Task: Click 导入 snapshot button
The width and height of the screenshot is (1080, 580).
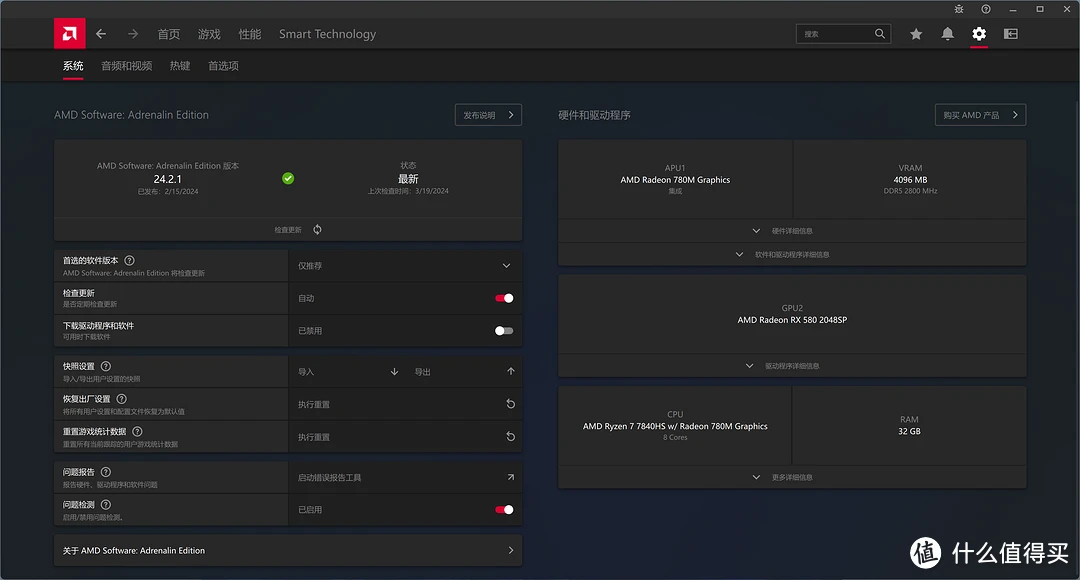Action: (306, 372)
